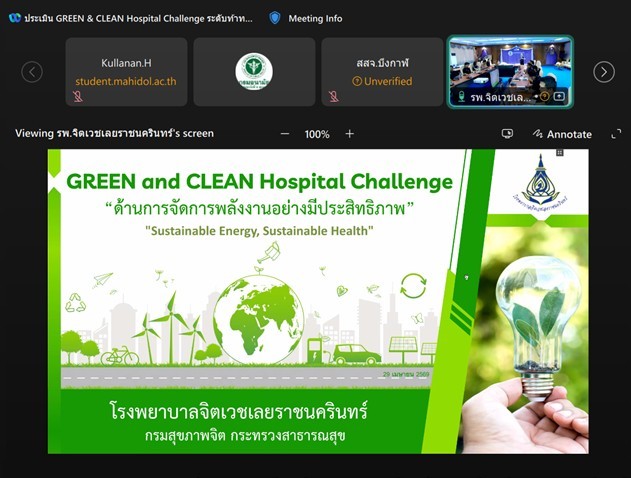Zoom out shared screen with minus
Screen dimensions: 631x478
click(x=285, y=134)
